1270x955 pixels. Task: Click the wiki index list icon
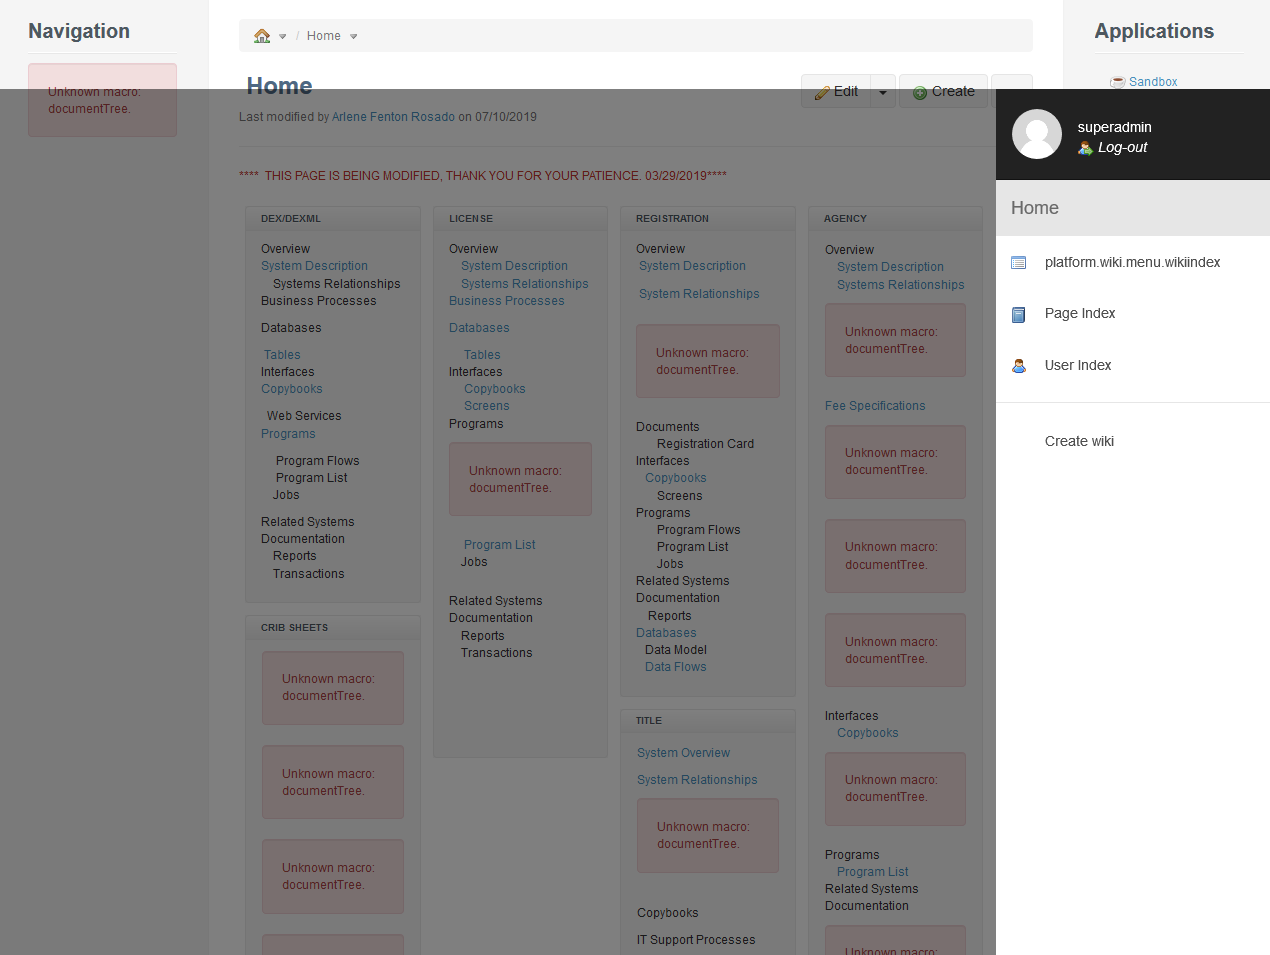tap(1019, 263)
